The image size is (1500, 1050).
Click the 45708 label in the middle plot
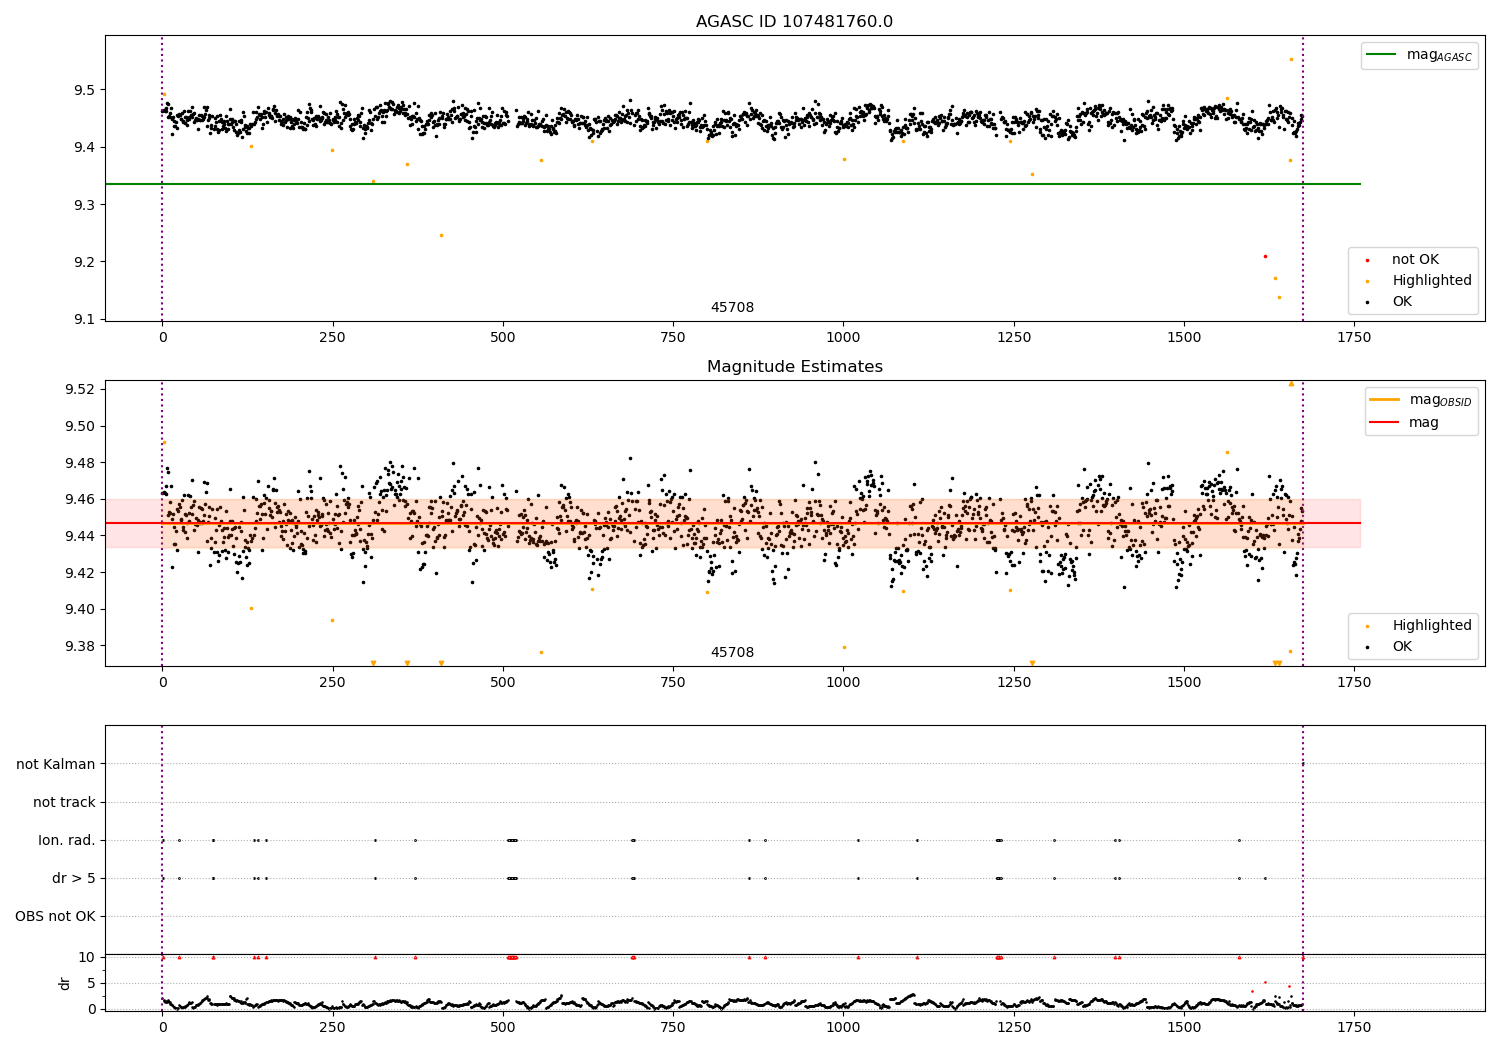pyautogui.click(x=732, y=653)
